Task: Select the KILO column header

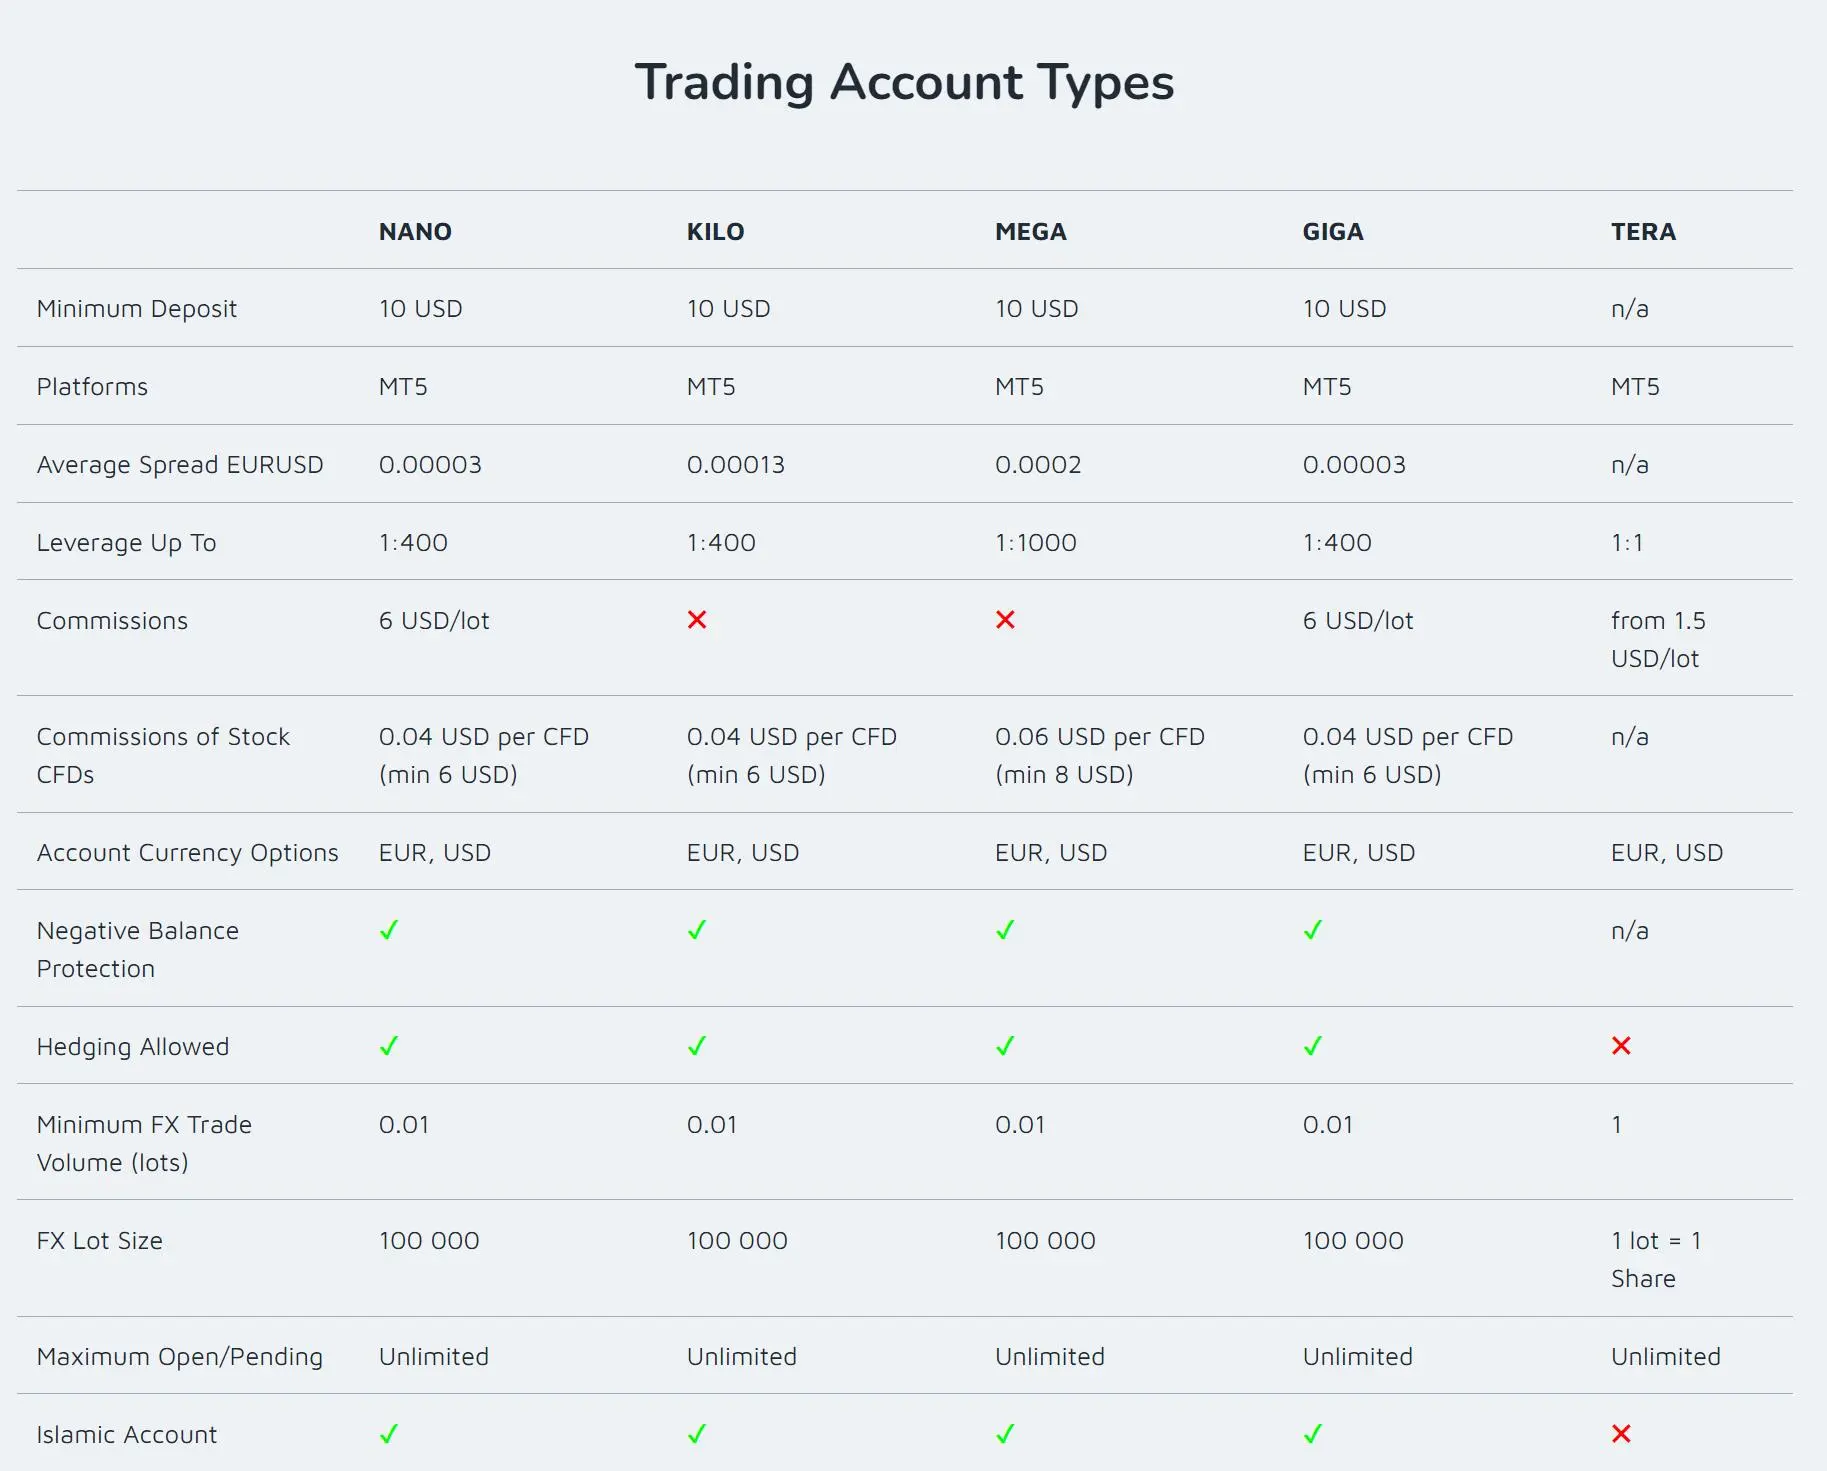Action: [x=715, y=232]
